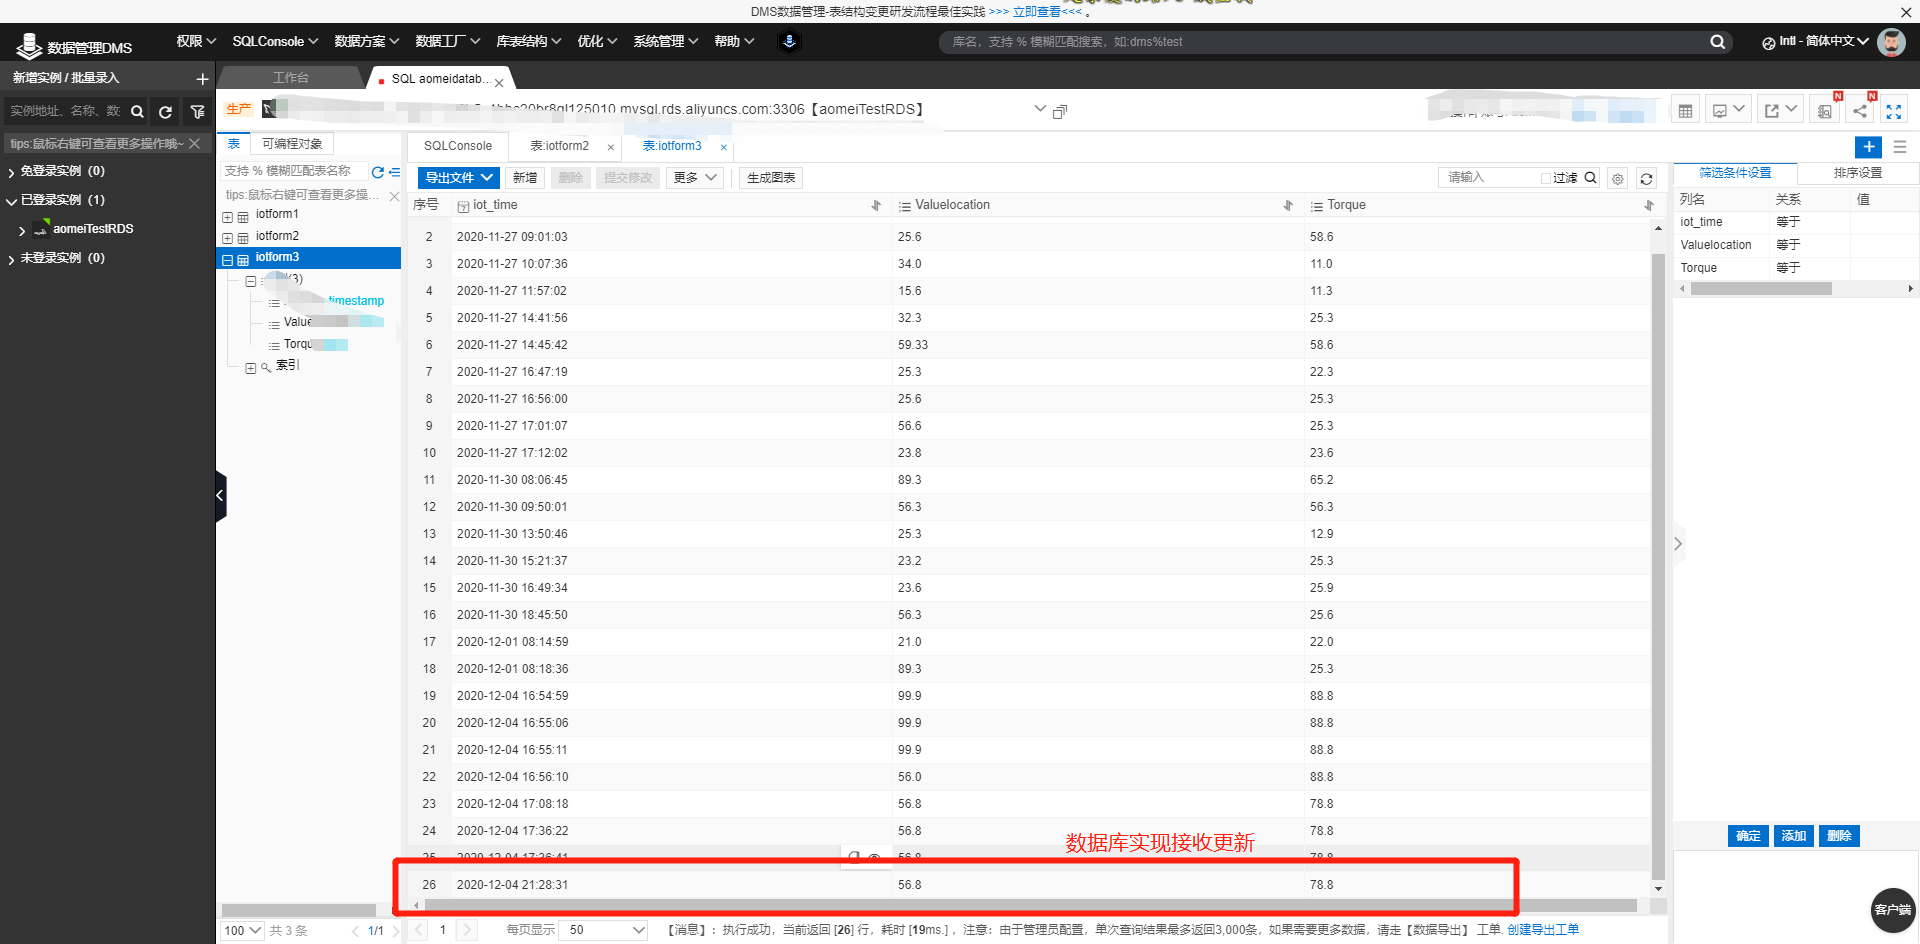1920x944 pixels.
Task: Open the table settings gear icon
Action: [1618, 179]
